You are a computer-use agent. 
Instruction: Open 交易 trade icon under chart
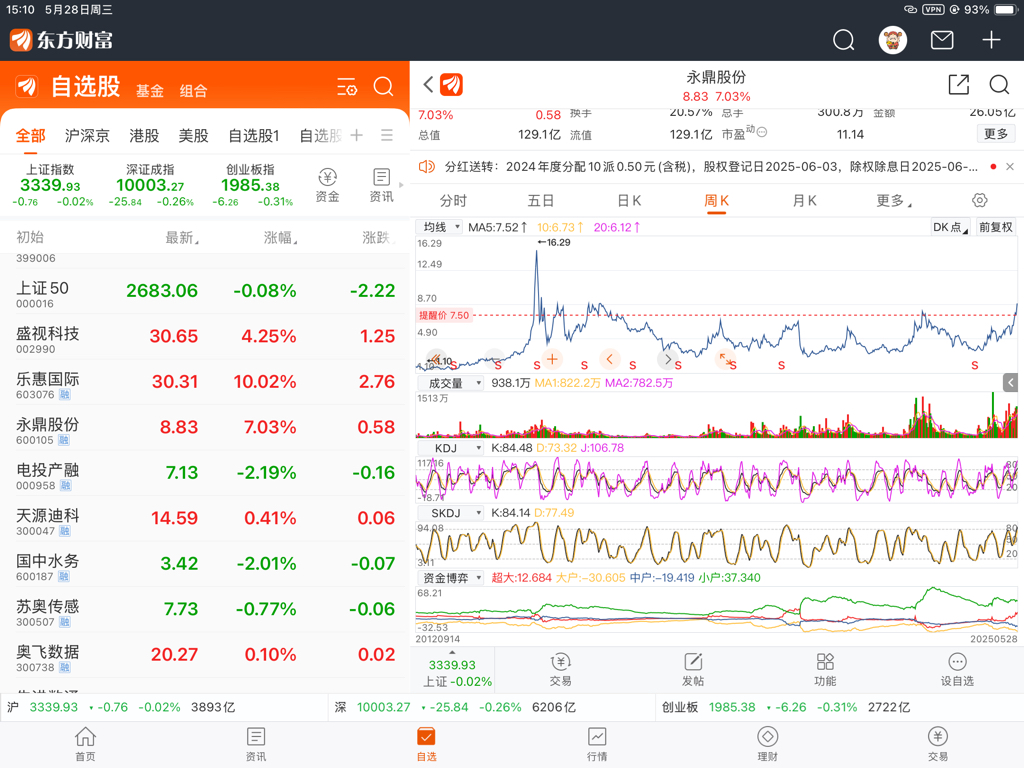click(560, 670)
